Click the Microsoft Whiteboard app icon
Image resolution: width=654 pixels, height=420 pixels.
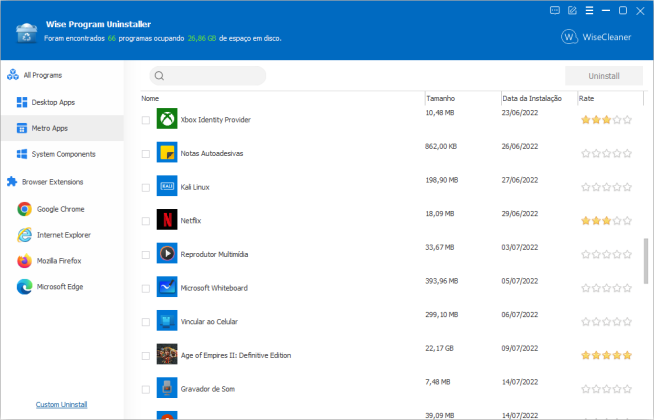point(167,287)
